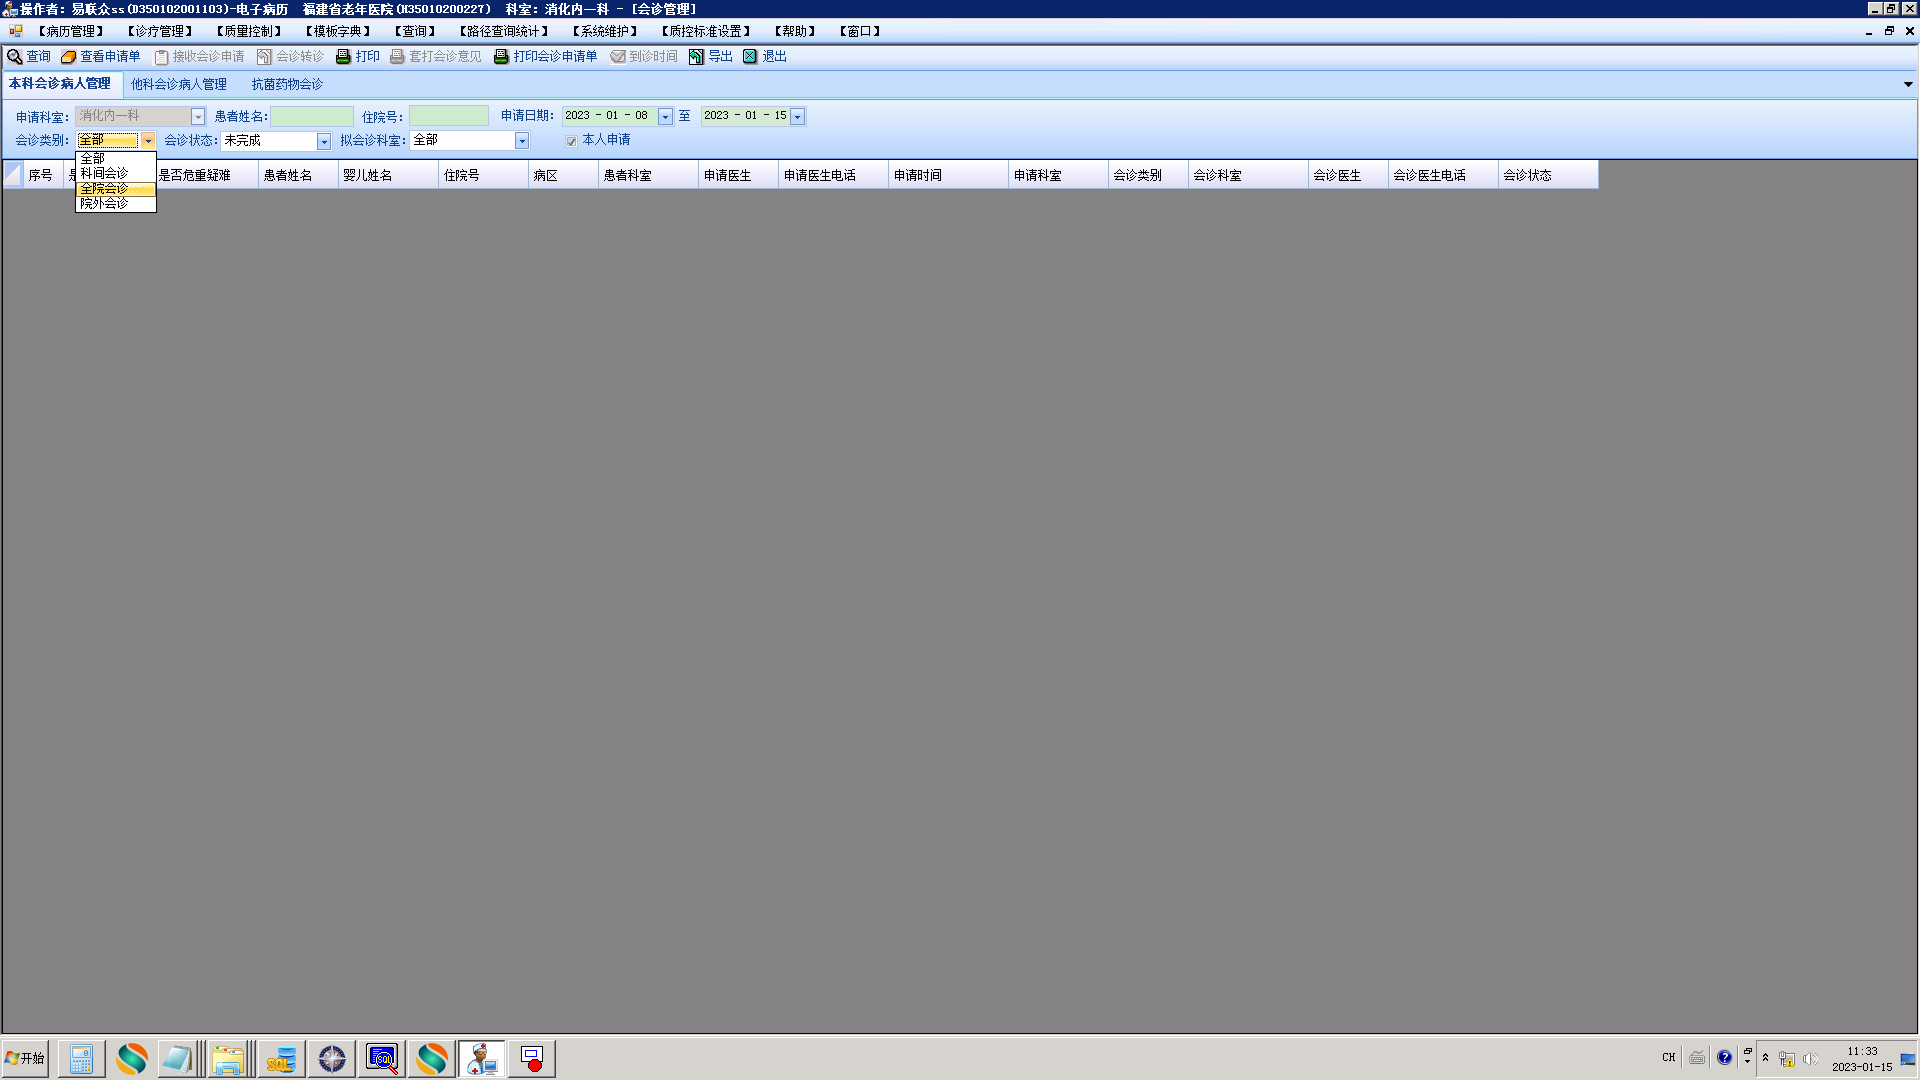Select 全院会诊 in the dropdown list
Screen dimensions: 1920x1080
105,189
